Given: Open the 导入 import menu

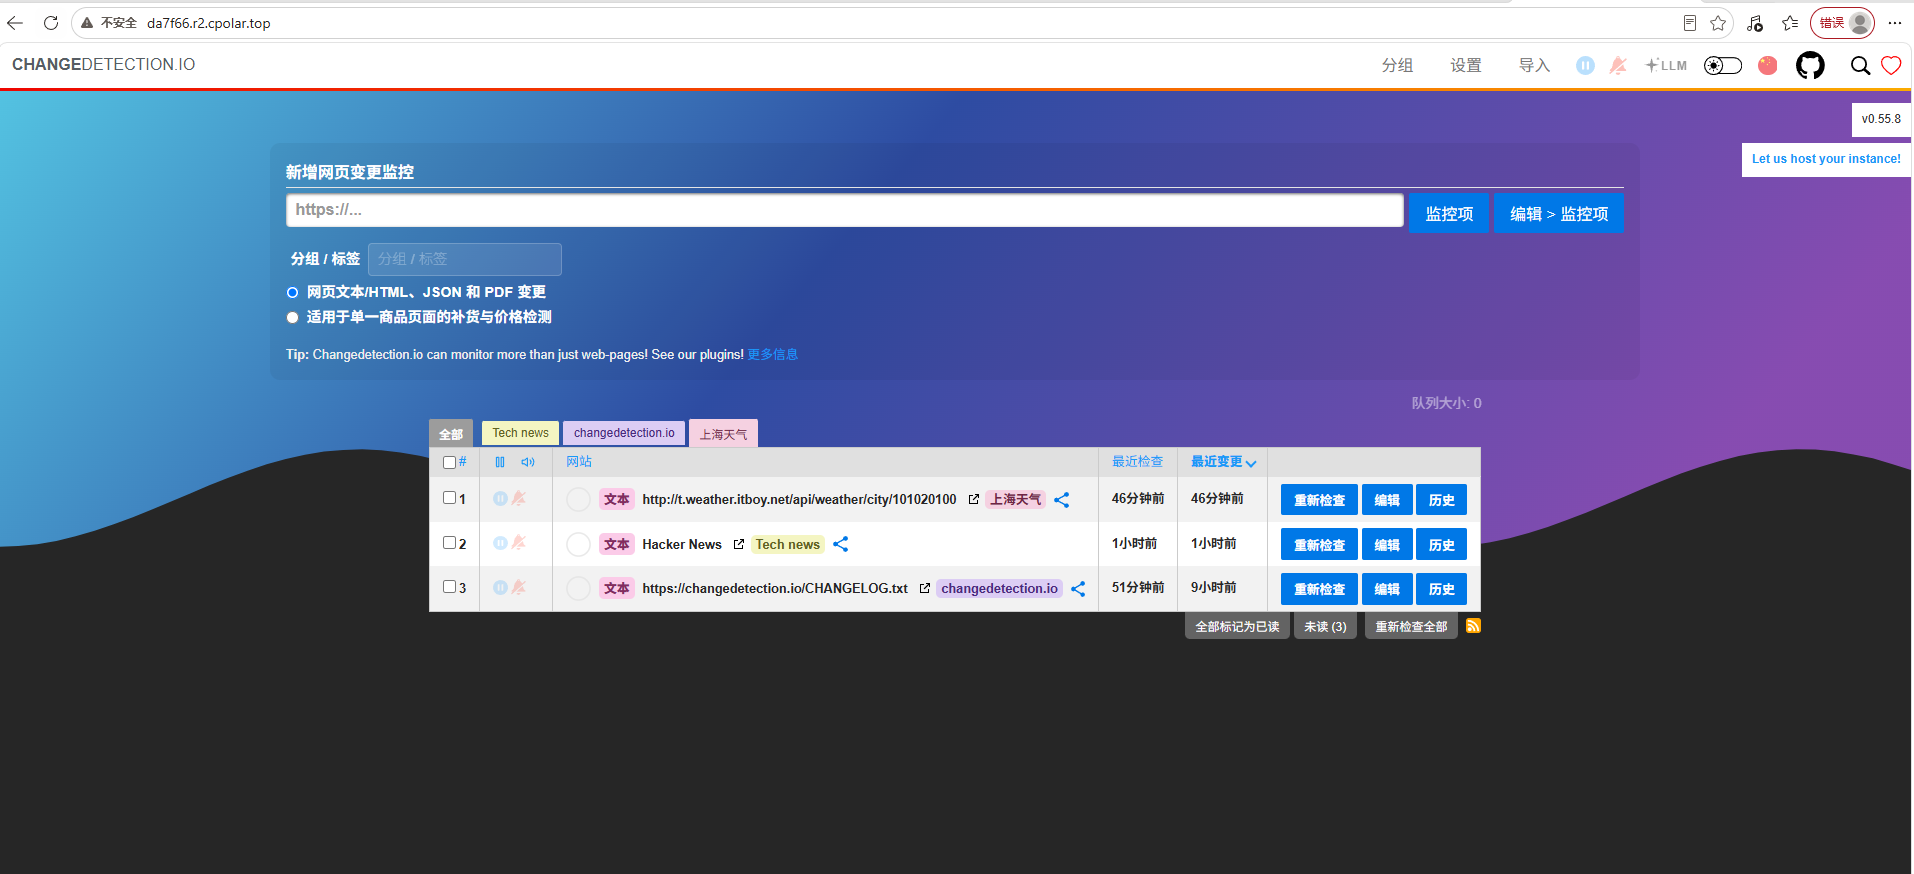Looking at the screenshot, I should pyautogui.click(x=1534, y=65).
